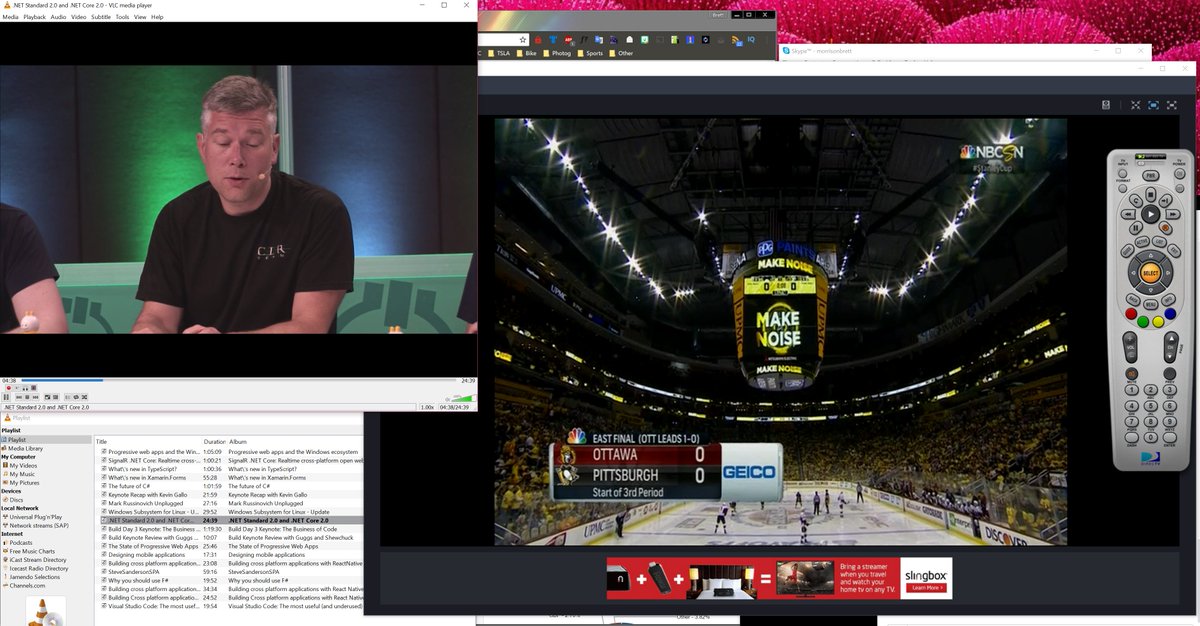Click SELECT on the DirecTV remote
The height and width of the screenshot is (626, 1200).
coord(1150,273)
